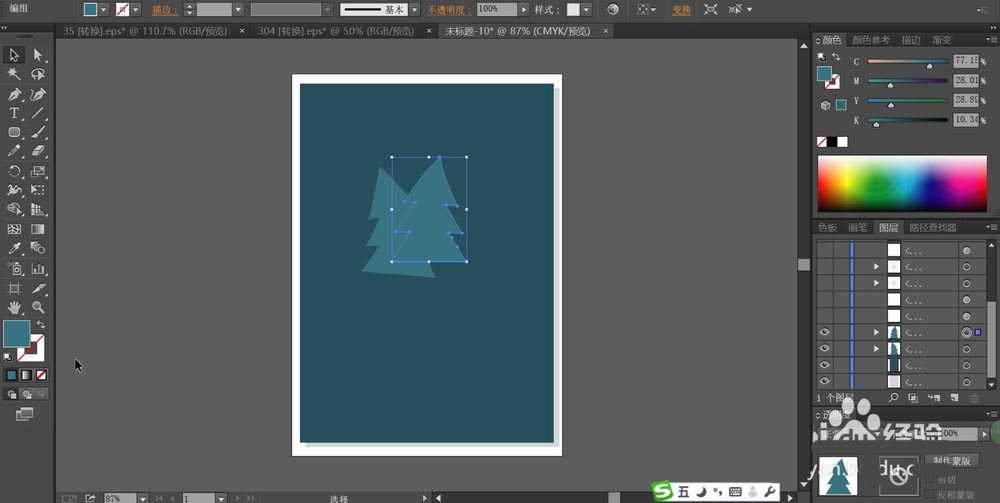Viewport: 1000px width, 503px height.
Task: Choose the Type tool
Action: (x=15, y=113)
